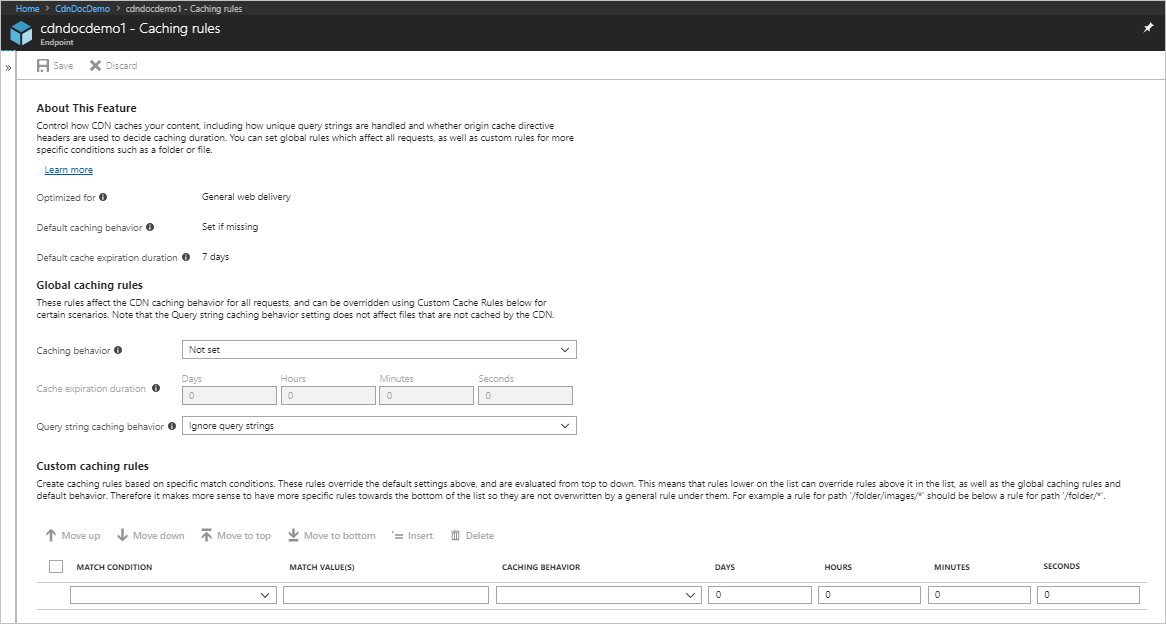Image resolution: width=1166 pixels, height=624 pixels.
Task: Discard changes using the X icon
Action: pyautogui.click(x=112, y=65)
